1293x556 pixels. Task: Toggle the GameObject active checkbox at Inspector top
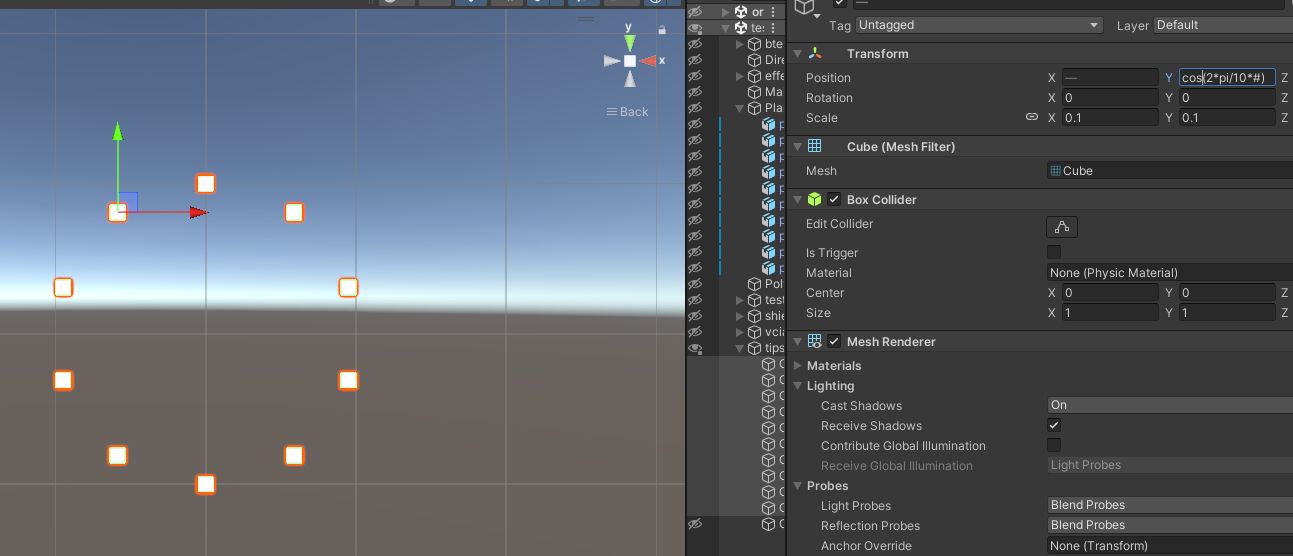point(840,3)
